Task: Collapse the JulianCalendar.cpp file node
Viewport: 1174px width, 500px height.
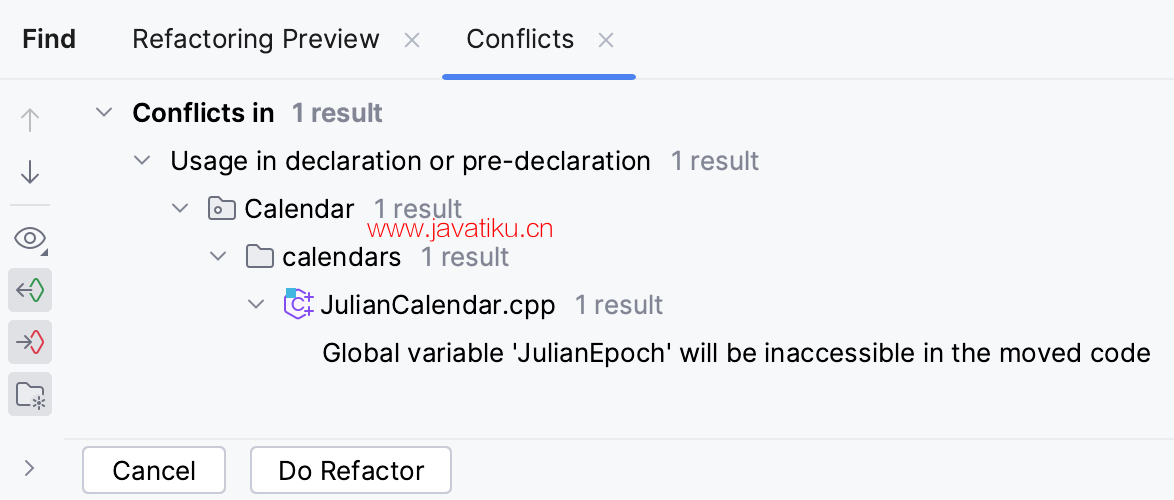Action: point(256,305)
